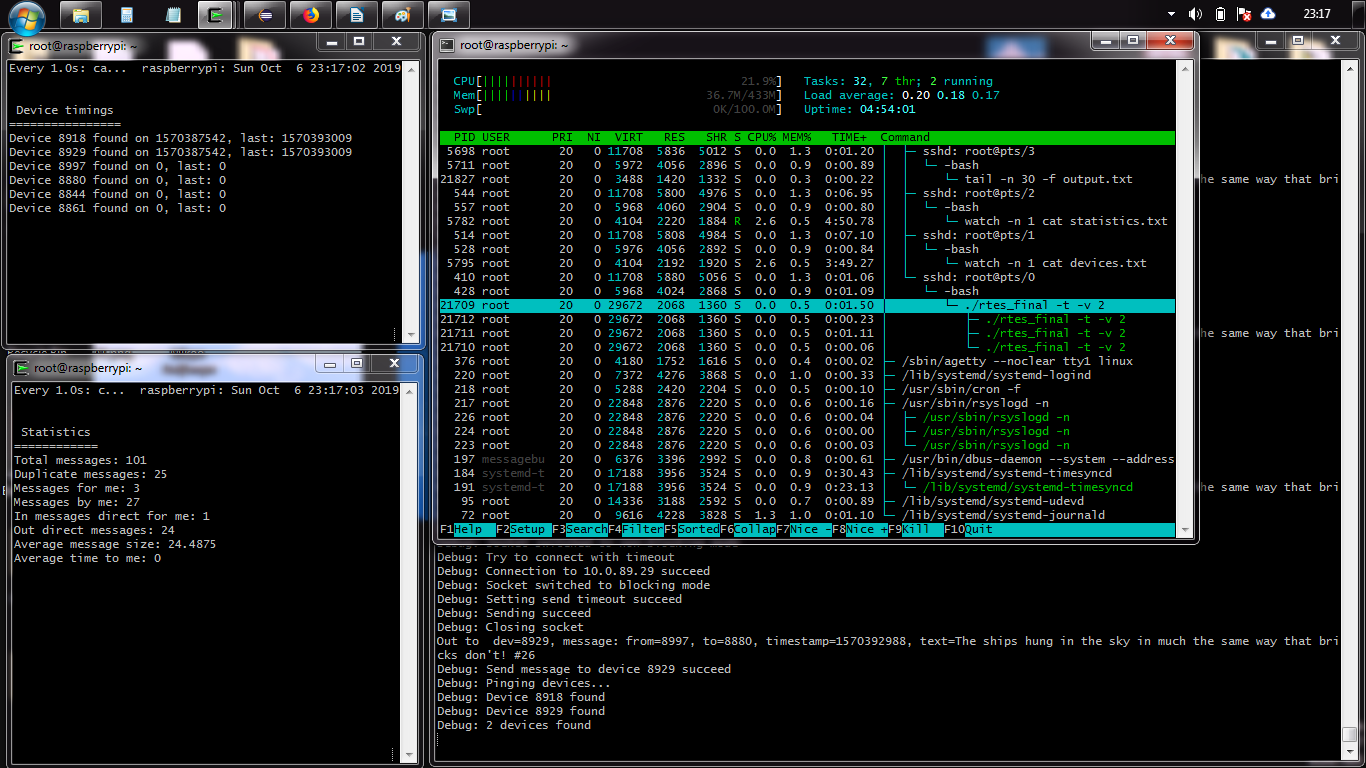The image size is (1366, 768).
Task: Open Eclipse from the taskbar
Action: point(264,15)
